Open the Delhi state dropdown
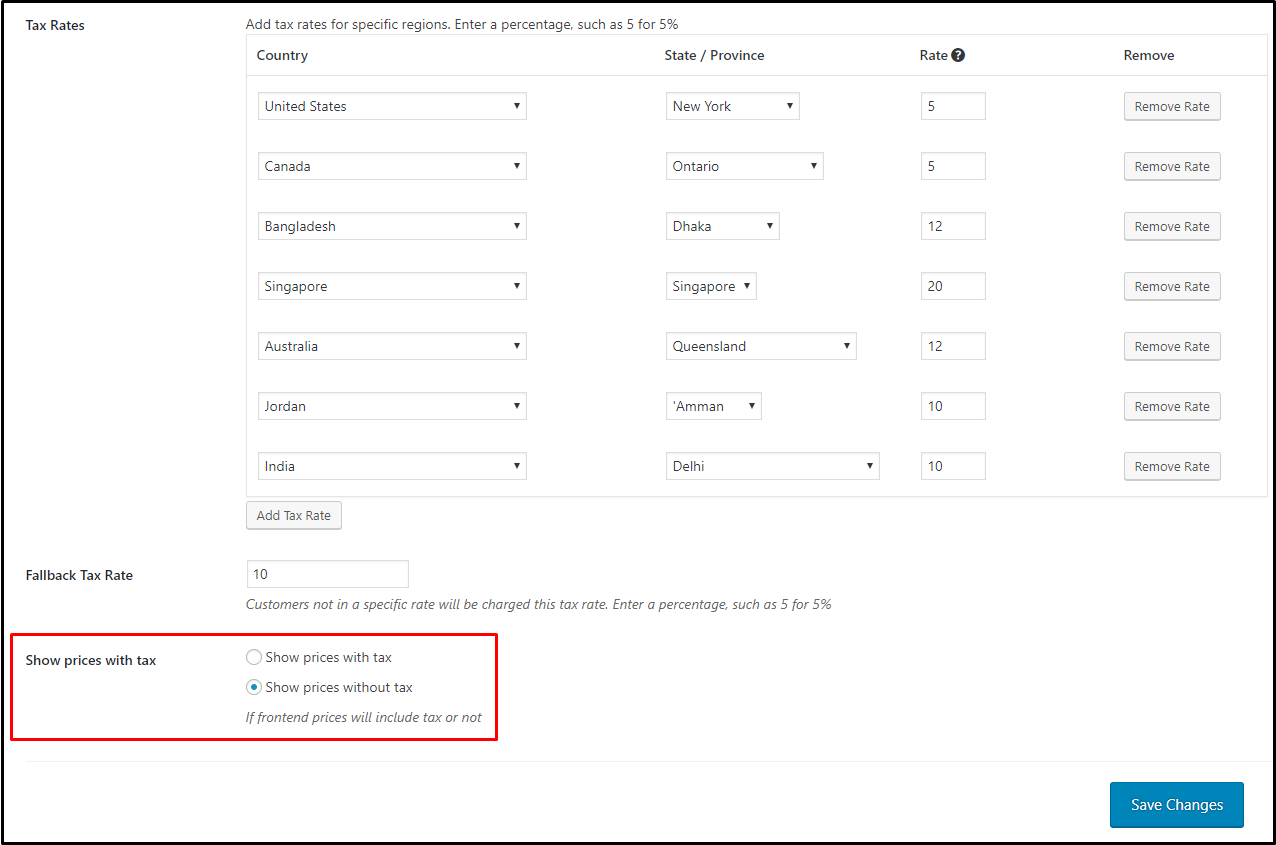 (772, 466)
